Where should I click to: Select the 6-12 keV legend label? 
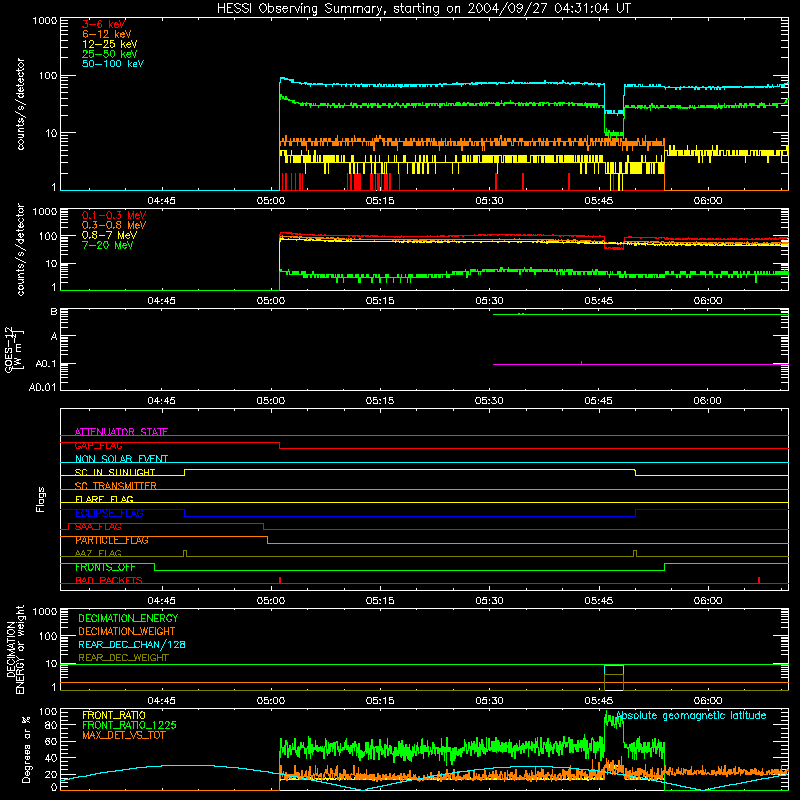tap(107, 34)
